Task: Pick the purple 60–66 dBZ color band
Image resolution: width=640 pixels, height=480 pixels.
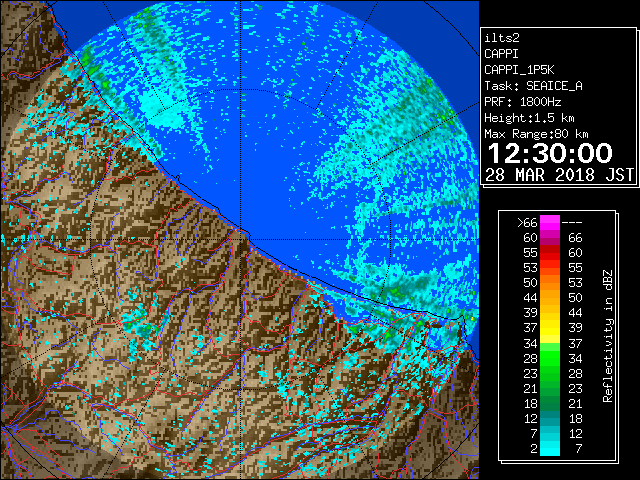Action: [550, 238]
